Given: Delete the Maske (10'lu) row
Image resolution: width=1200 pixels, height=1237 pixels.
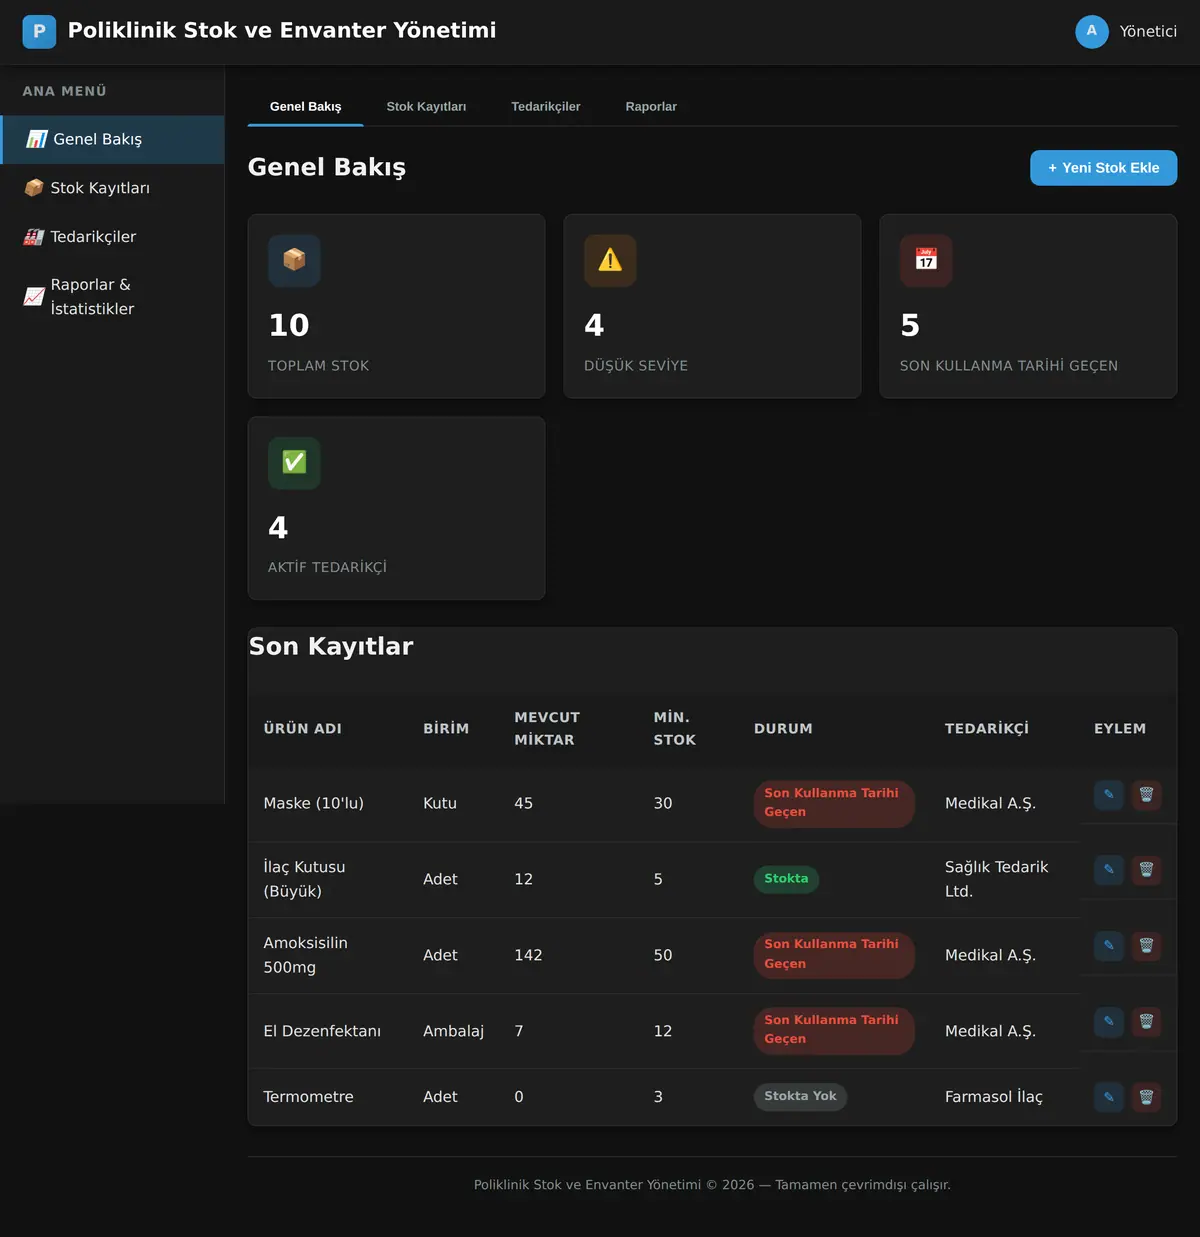Looking at the screenshot, I should 1146,795.
